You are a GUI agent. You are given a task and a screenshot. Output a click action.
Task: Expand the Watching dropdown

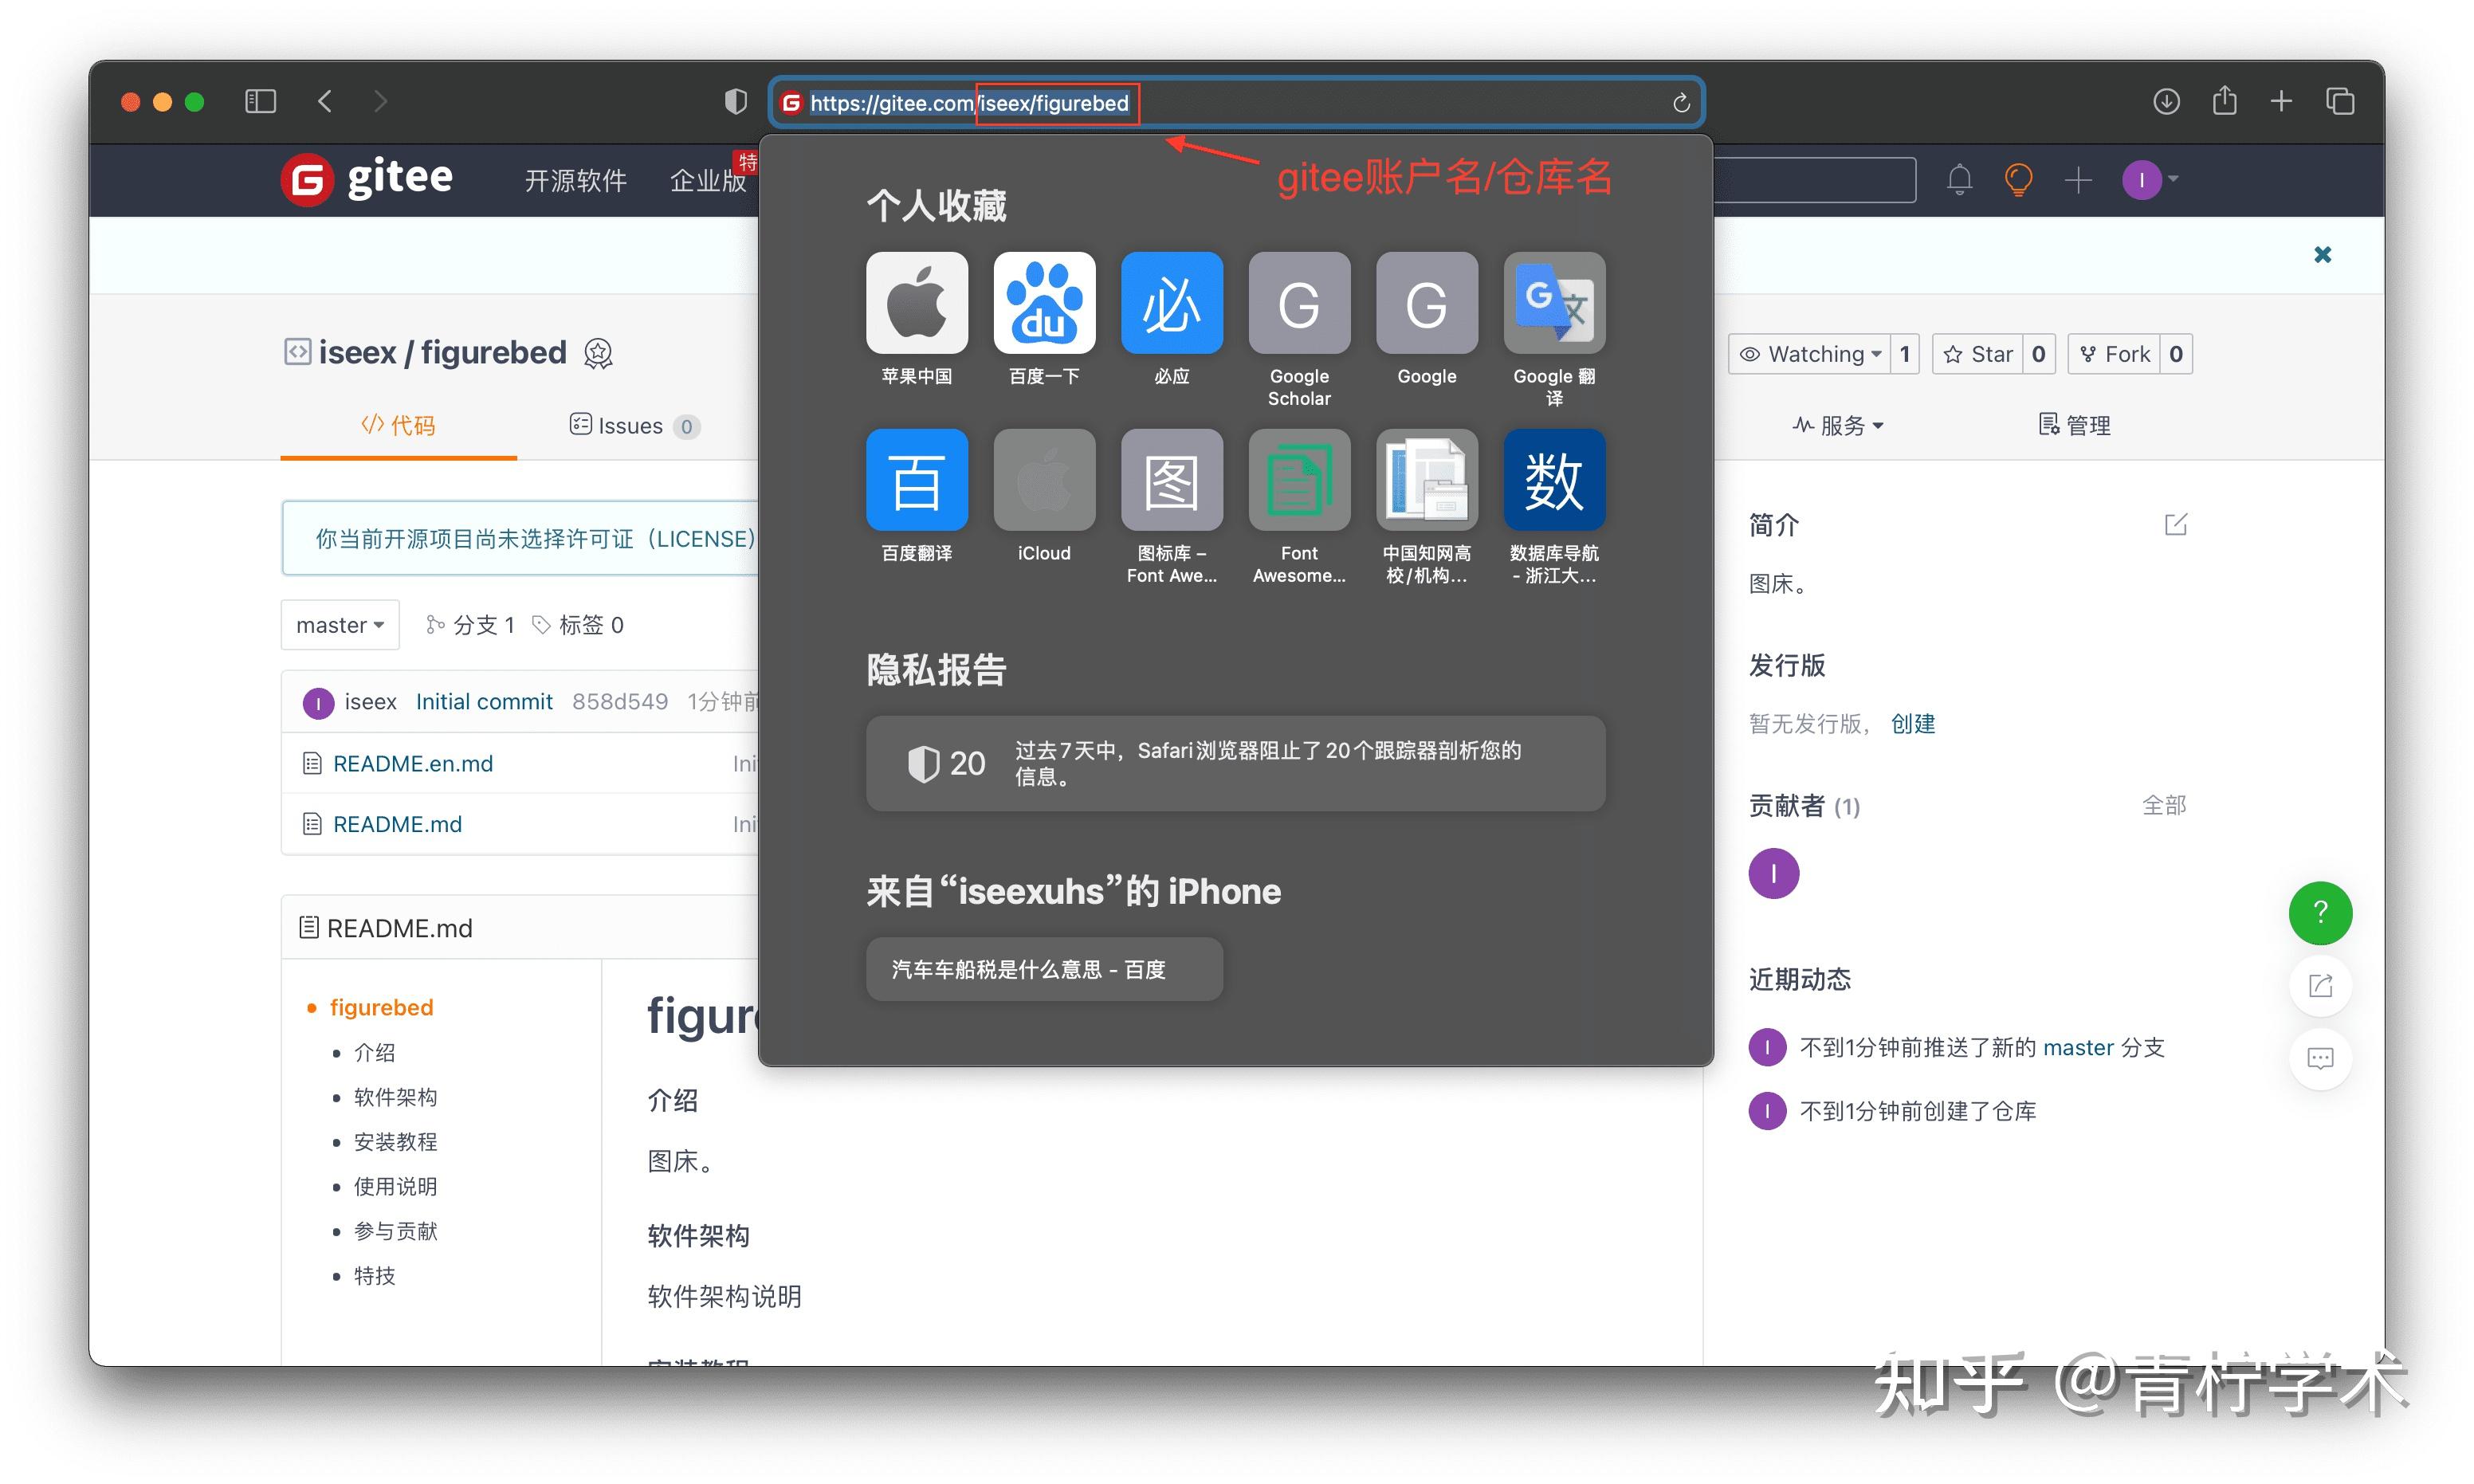(1812, 353)
